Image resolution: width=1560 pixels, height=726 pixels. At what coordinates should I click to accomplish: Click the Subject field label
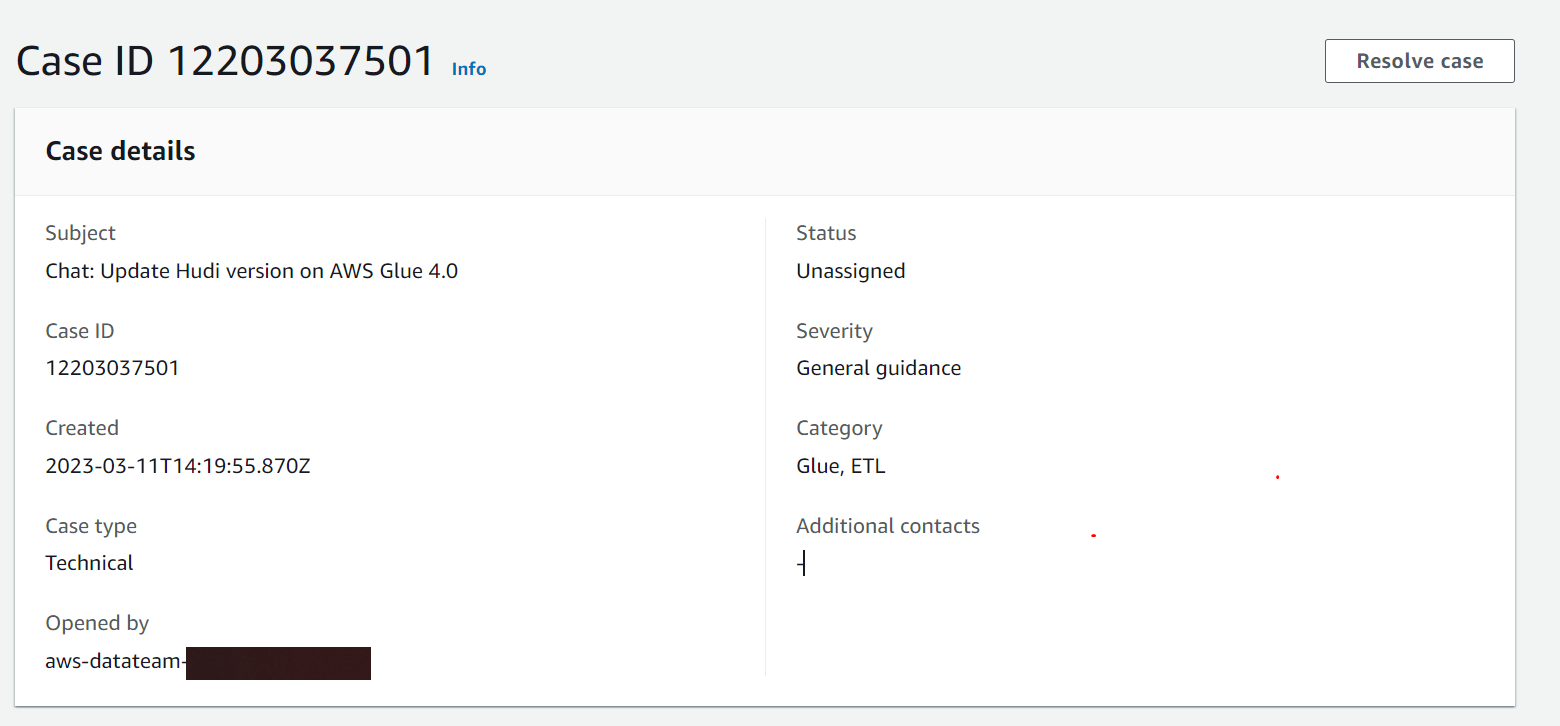[x=81, y=233]
